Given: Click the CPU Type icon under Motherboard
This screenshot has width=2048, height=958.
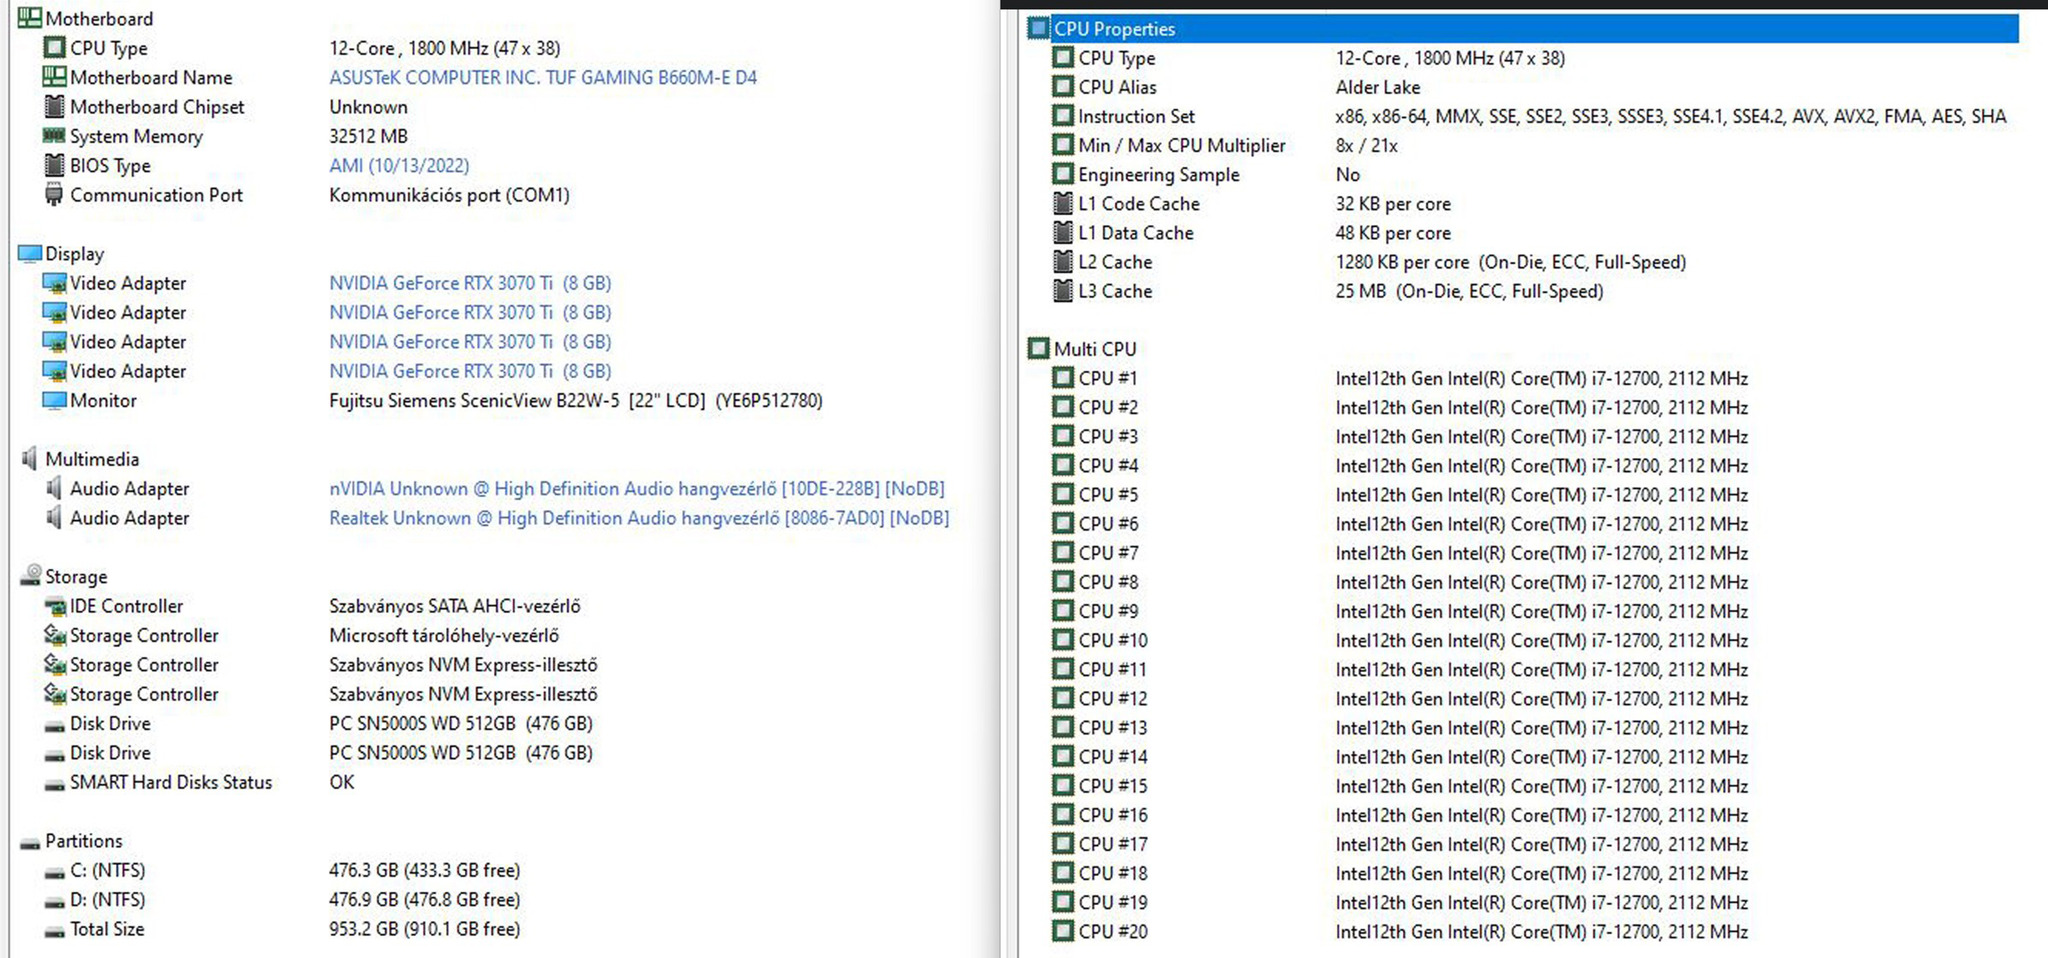Looking at the screenshot, I should [x=54, y=48].
